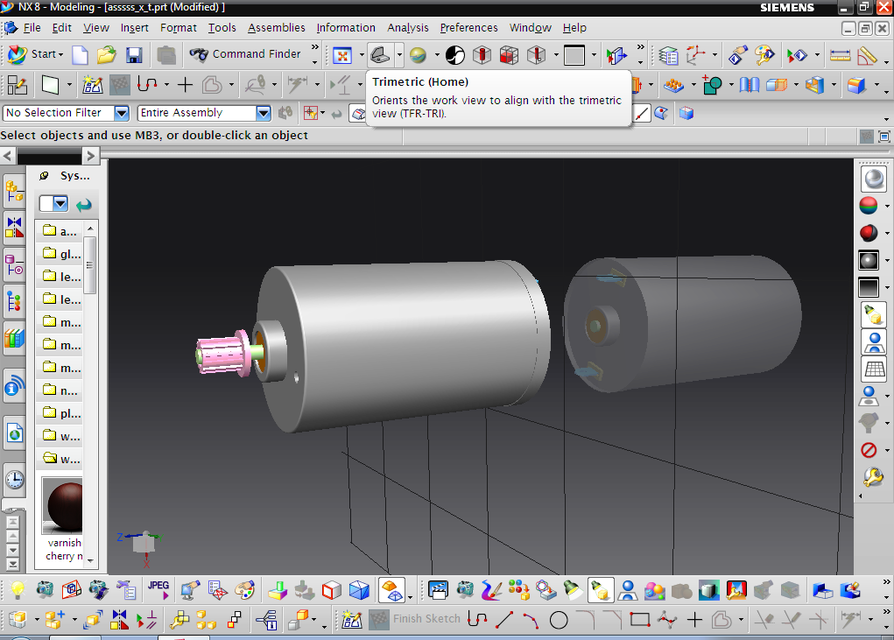Screen dimensions: 894x640
Task: Open the Analysis menu
Action: tap(408, 28)
